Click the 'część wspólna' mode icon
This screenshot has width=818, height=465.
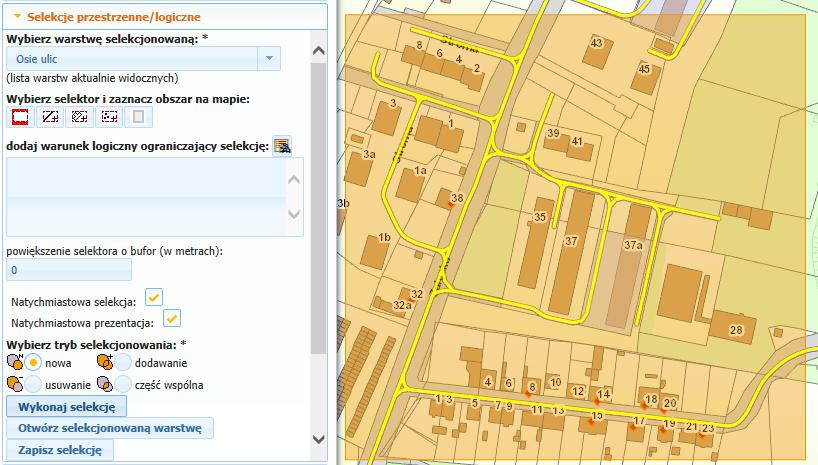click(105, 385)
